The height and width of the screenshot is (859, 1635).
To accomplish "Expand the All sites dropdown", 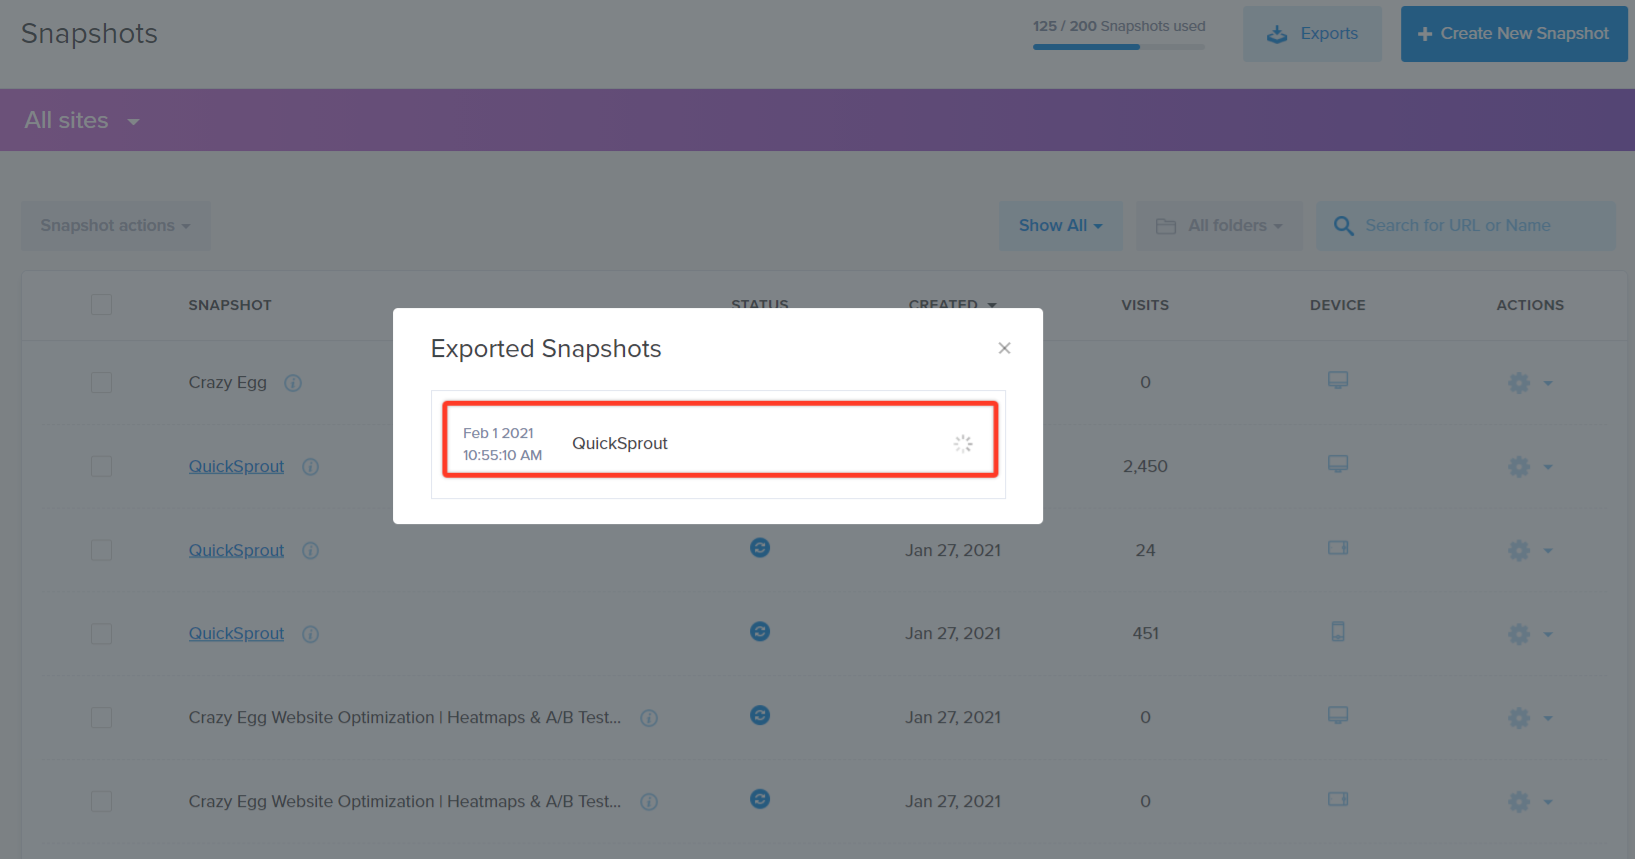I will (x=82, y=120).
